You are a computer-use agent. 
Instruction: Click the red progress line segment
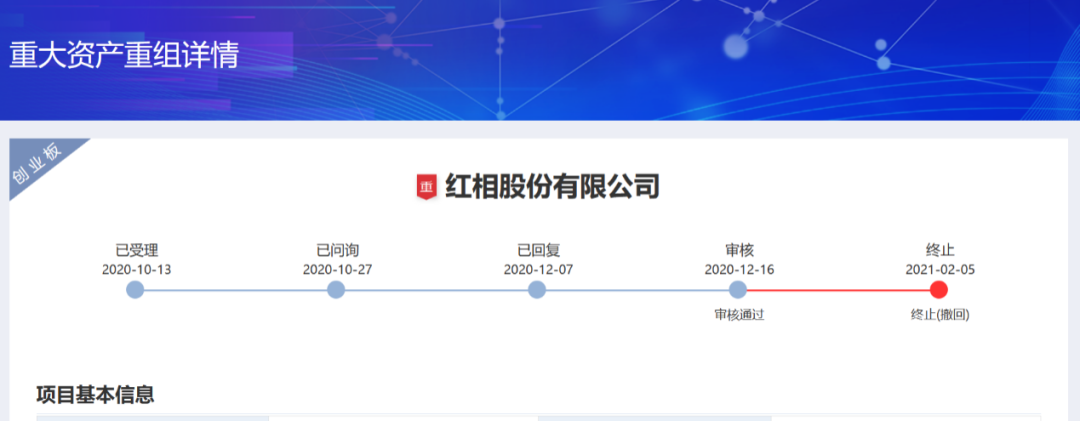838,290
